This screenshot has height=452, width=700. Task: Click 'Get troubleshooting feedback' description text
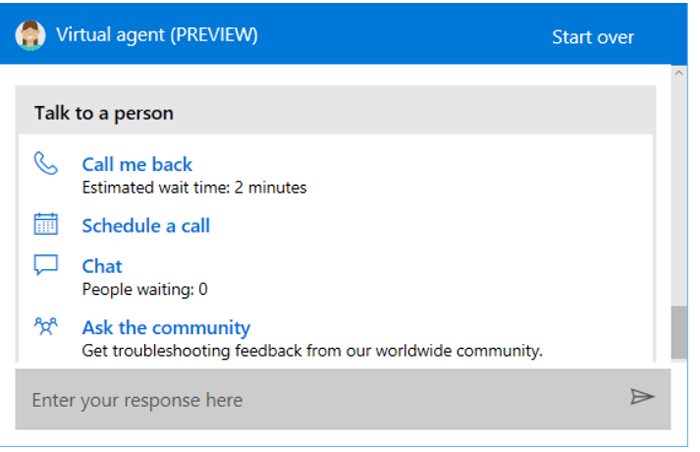click(x=312, y=351)
